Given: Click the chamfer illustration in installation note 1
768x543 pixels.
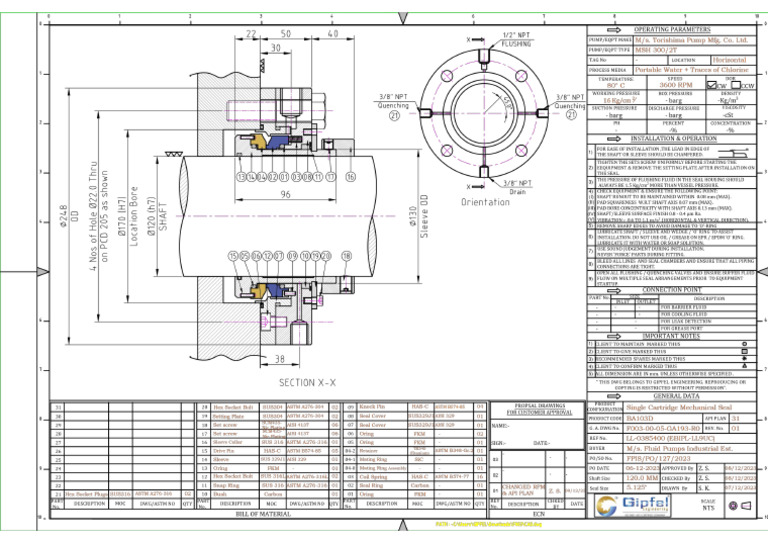Looking at the screenshot, I should click(x=733, y=152).
